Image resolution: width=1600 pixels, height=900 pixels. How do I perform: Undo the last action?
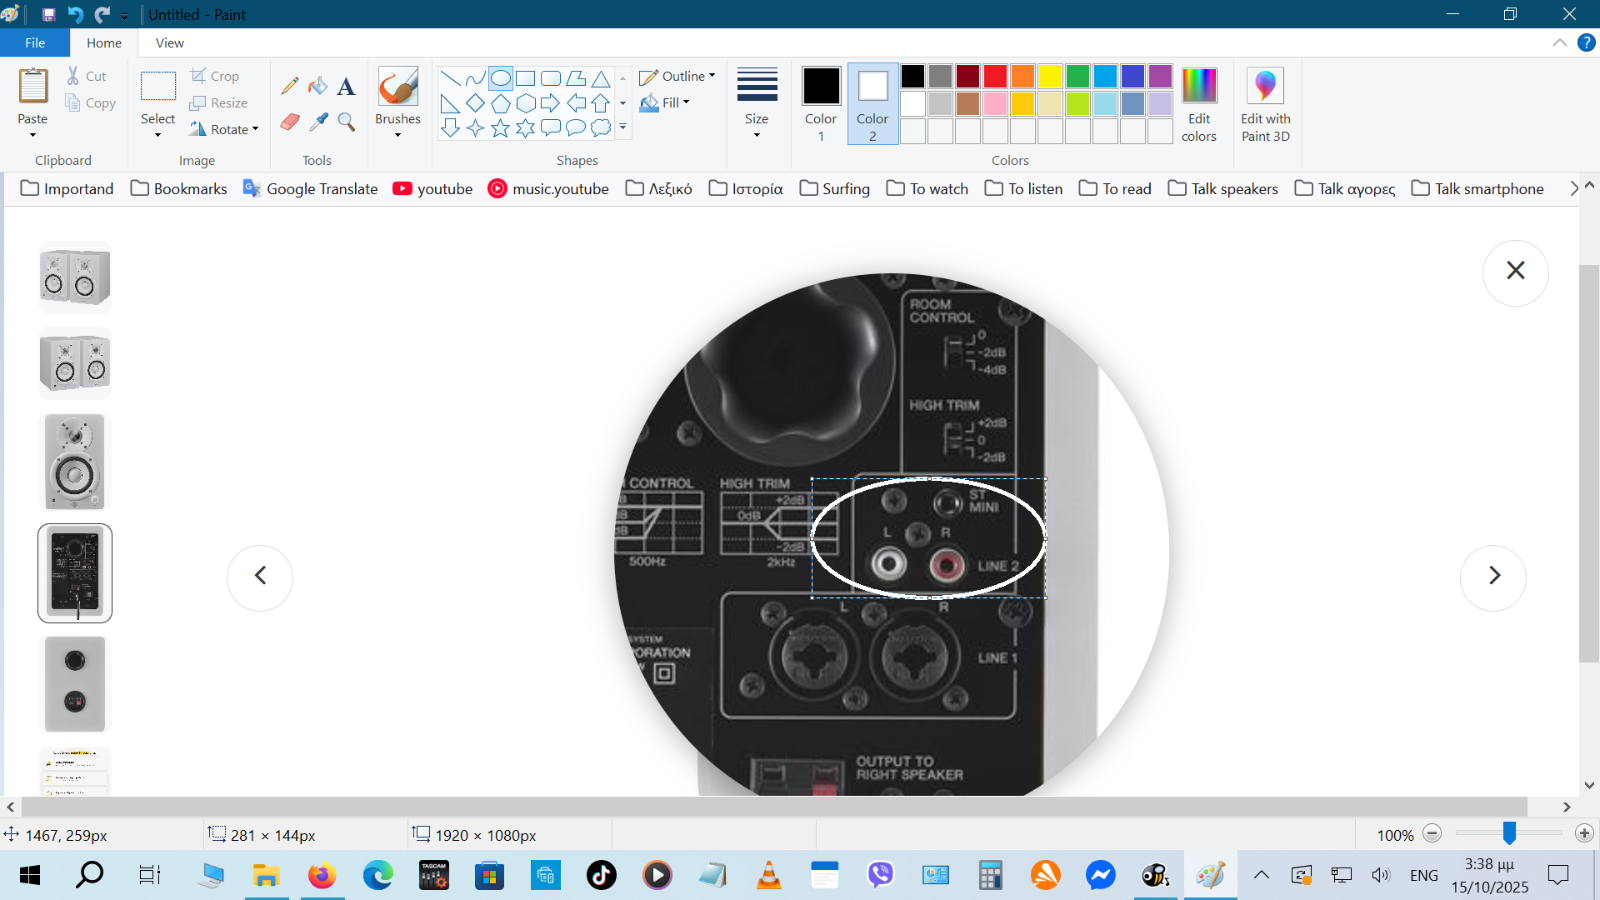point(75,15)
